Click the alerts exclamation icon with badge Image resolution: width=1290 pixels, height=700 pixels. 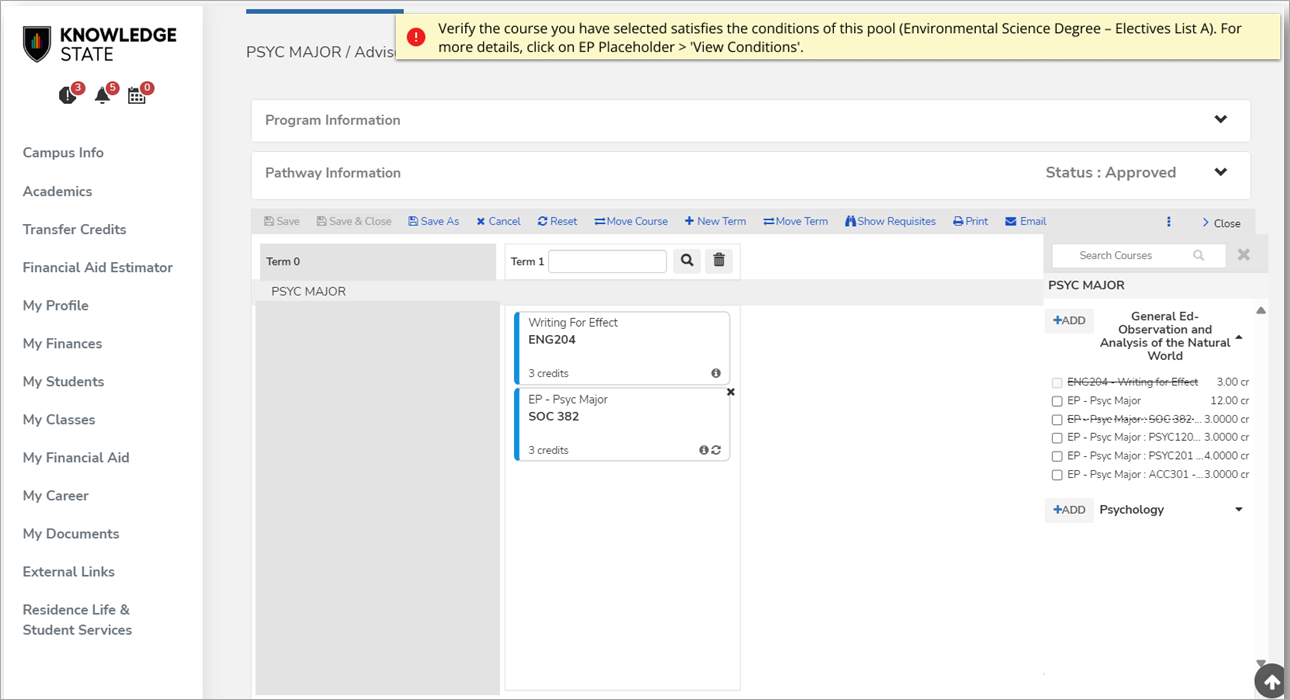click(x=68, y=95)
